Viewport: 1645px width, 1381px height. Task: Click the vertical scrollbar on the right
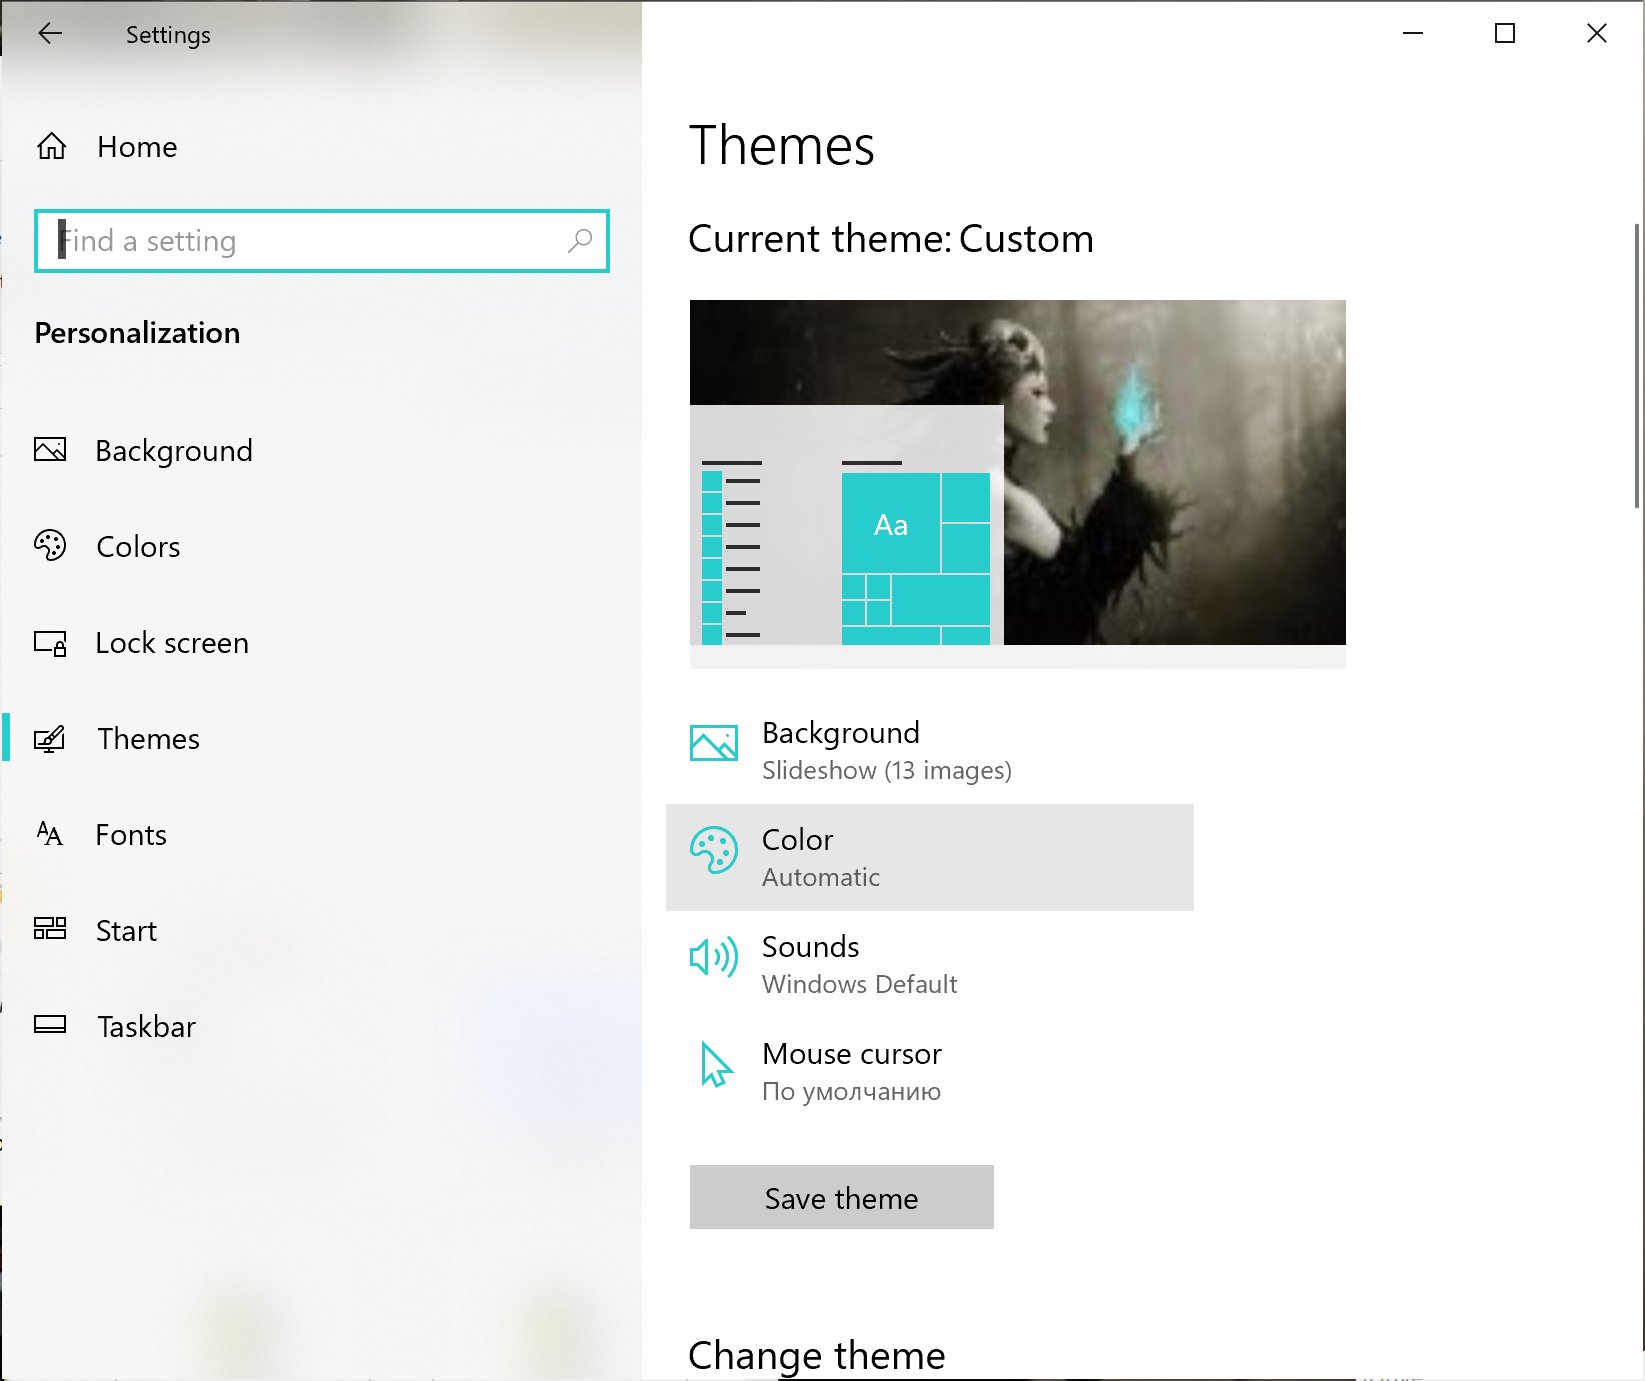[1637, 365]
